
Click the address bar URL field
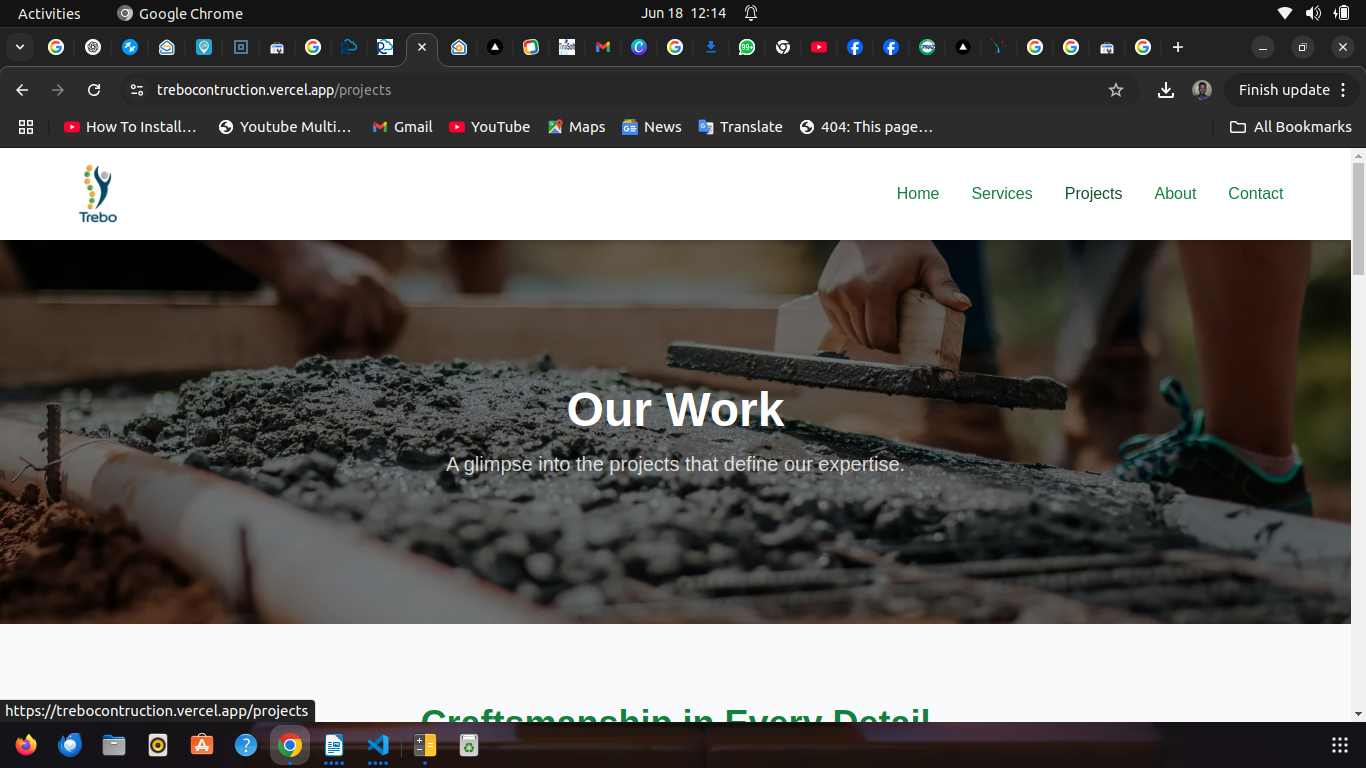click(x=600, y=90)
